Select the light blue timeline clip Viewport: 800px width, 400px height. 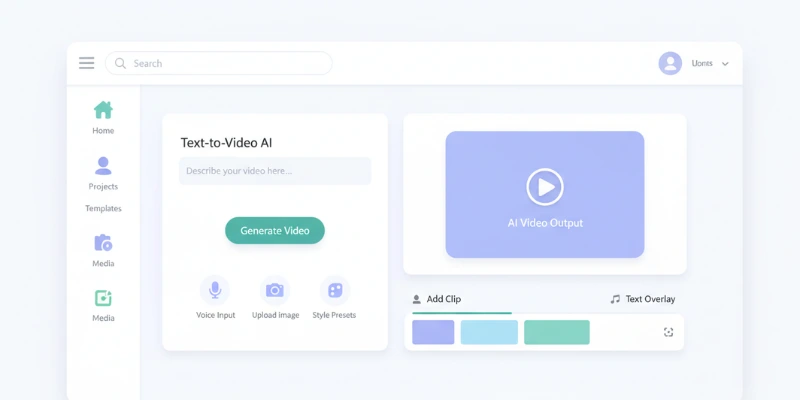[489, 332]
